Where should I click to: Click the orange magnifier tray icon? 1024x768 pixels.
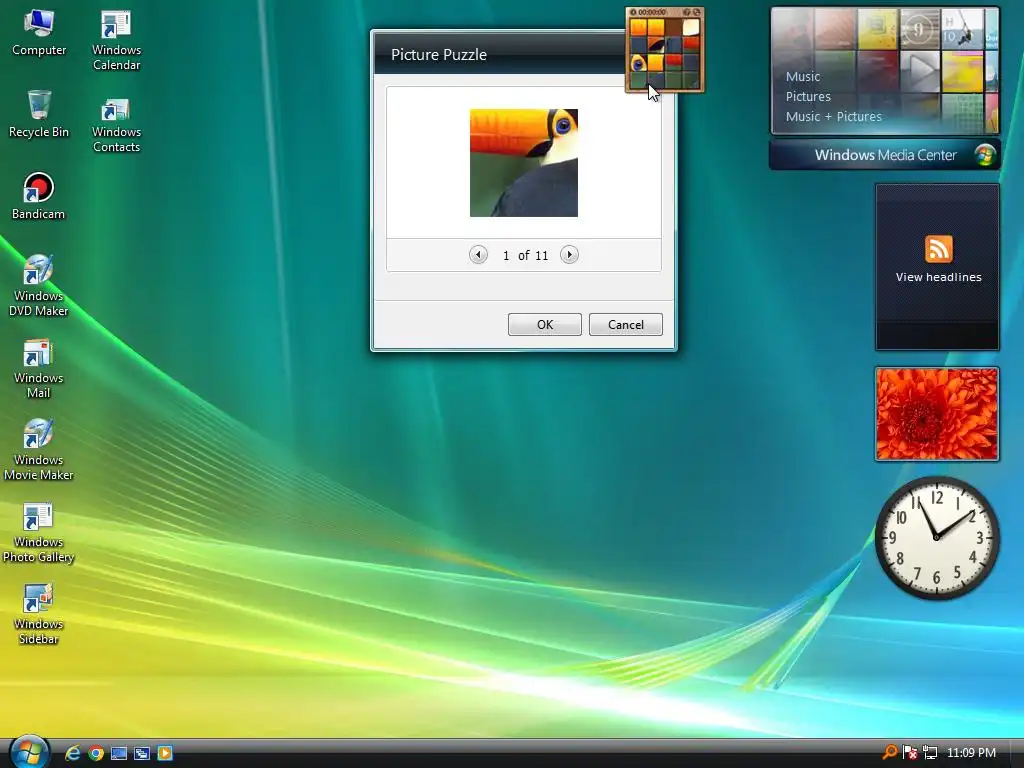click(889, 752)
